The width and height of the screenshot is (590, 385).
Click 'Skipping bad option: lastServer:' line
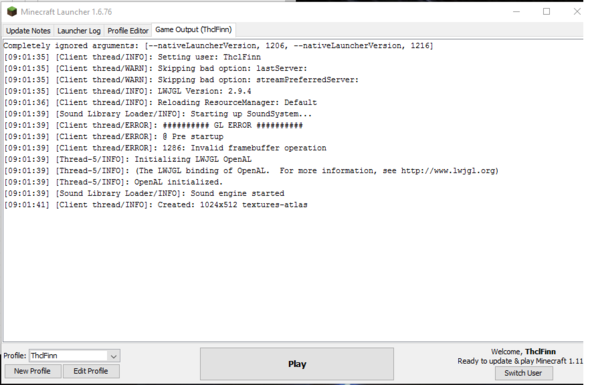point(155,68)
